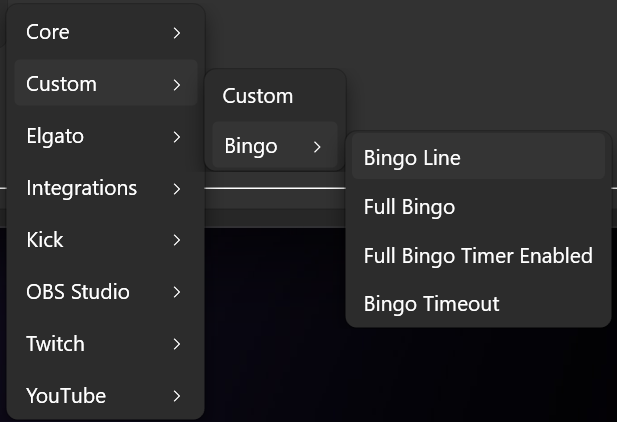Open the Core menu category
Viewport: 617px width, 422px height.
(x=48, y=32)
